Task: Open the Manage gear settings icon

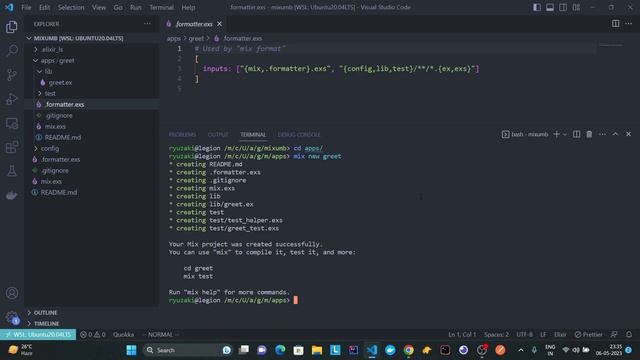Action: pyautogui.click(x=12, y=317)
